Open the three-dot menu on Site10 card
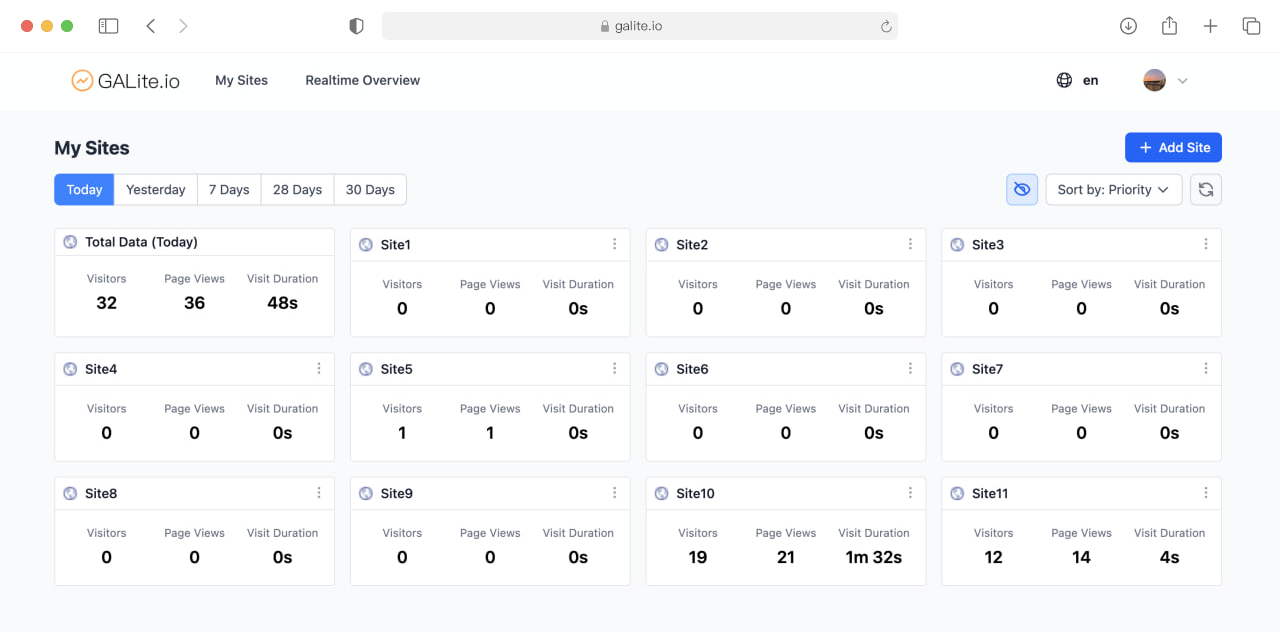Viewport: 1280px width, 632px height. (x=910, y=493)
